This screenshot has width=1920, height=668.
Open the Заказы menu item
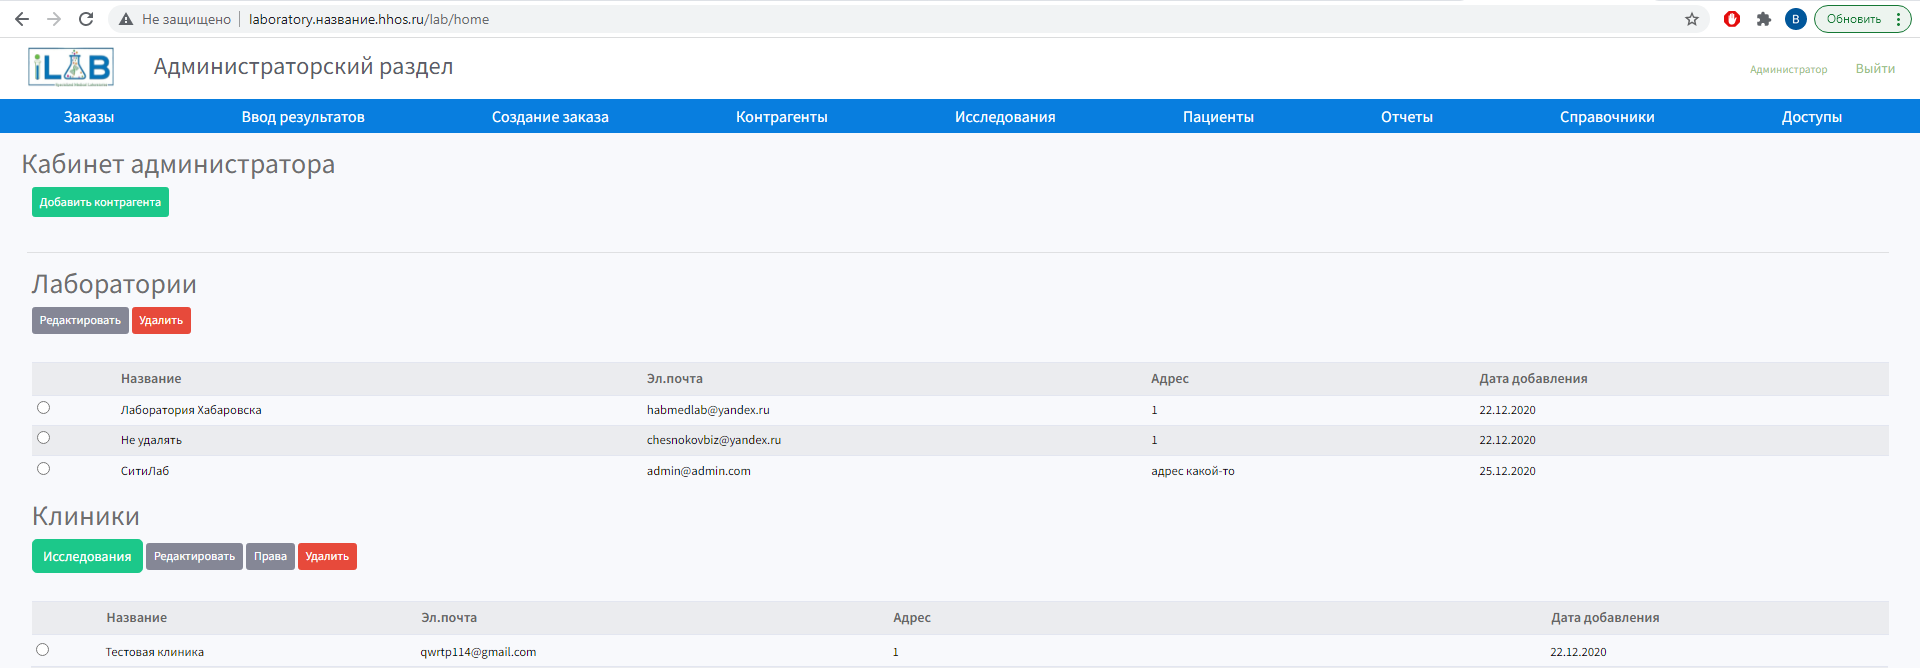89,117
